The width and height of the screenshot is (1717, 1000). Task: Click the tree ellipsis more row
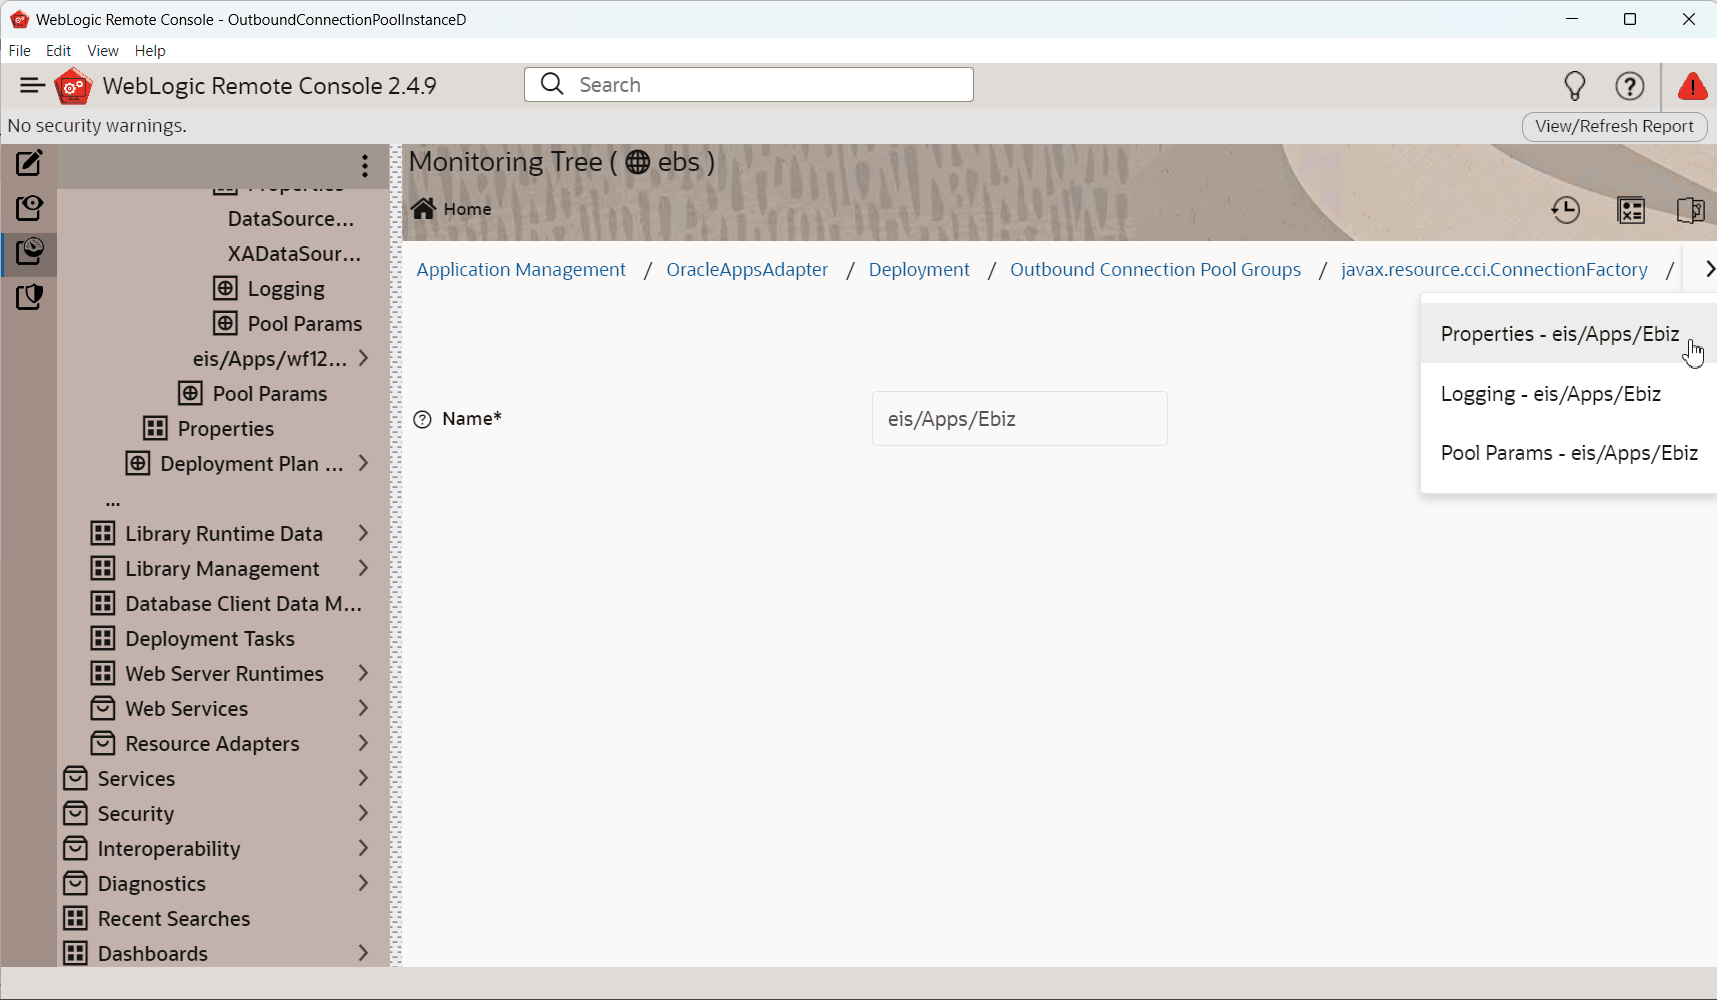tap(113, 500)
